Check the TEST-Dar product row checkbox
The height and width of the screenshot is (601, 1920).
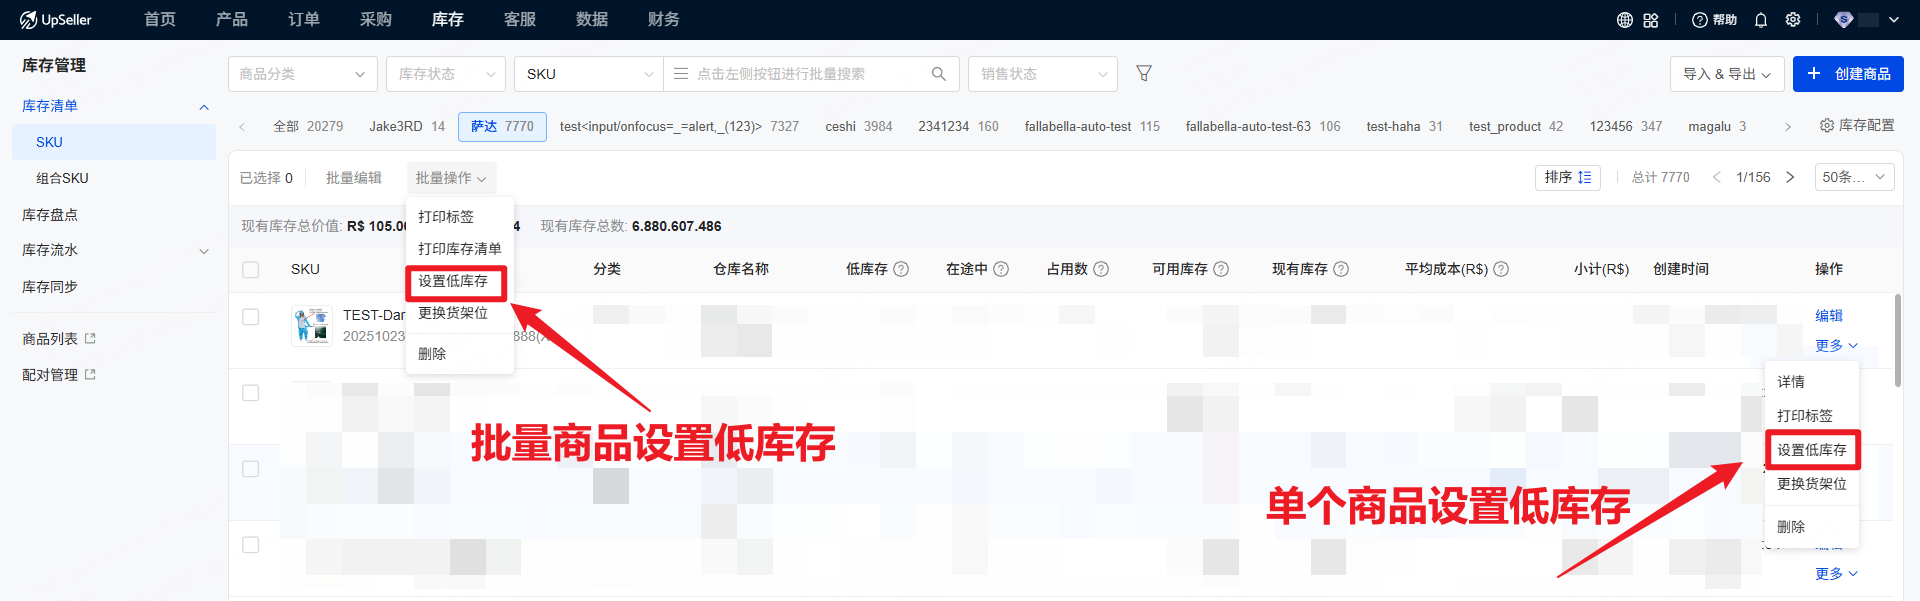(x=251, y=317)
